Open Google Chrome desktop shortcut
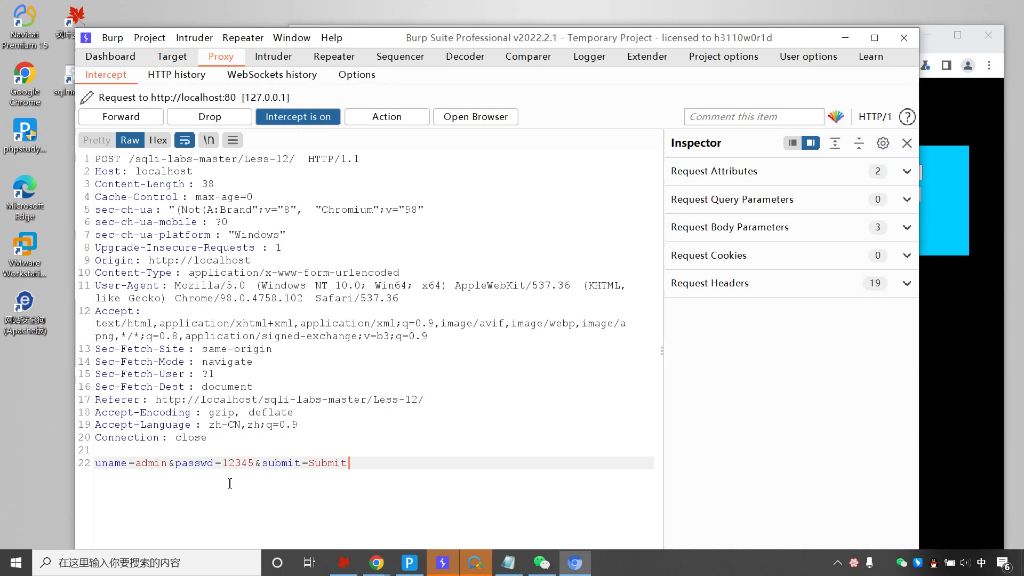Viewport: 1024px width, 576px height. pyautogui.click(x=25, y=84)
